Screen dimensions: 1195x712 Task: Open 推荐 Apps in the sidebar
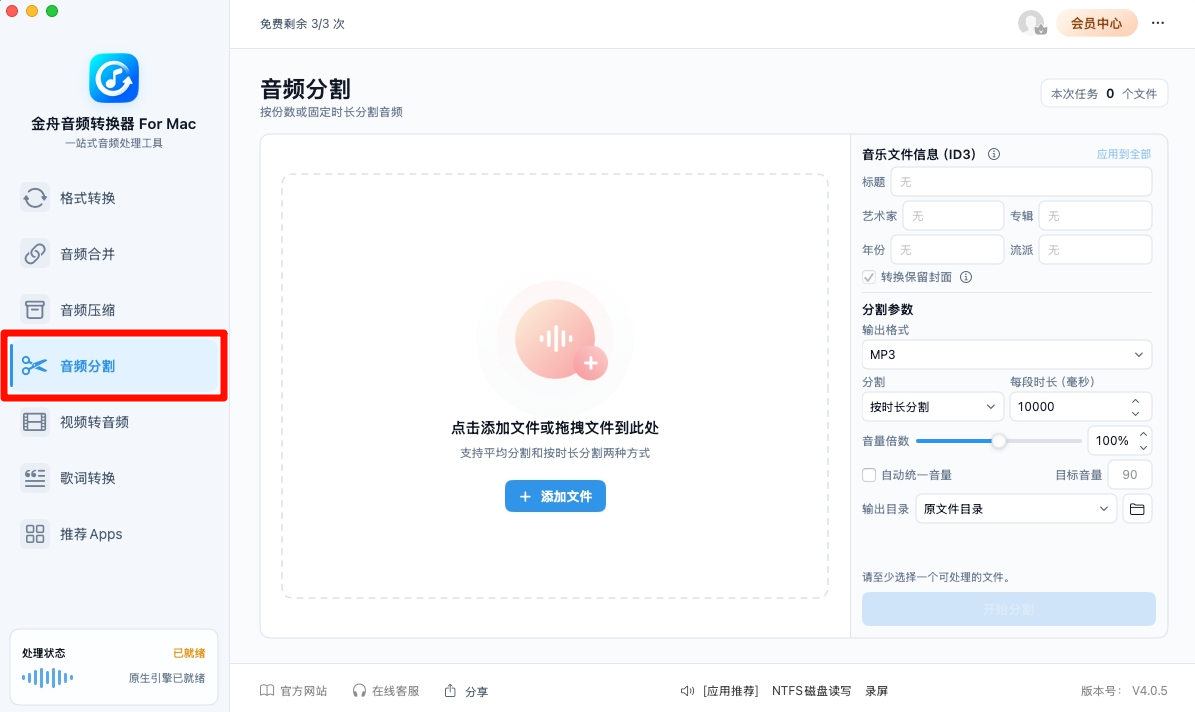(114, 534)
